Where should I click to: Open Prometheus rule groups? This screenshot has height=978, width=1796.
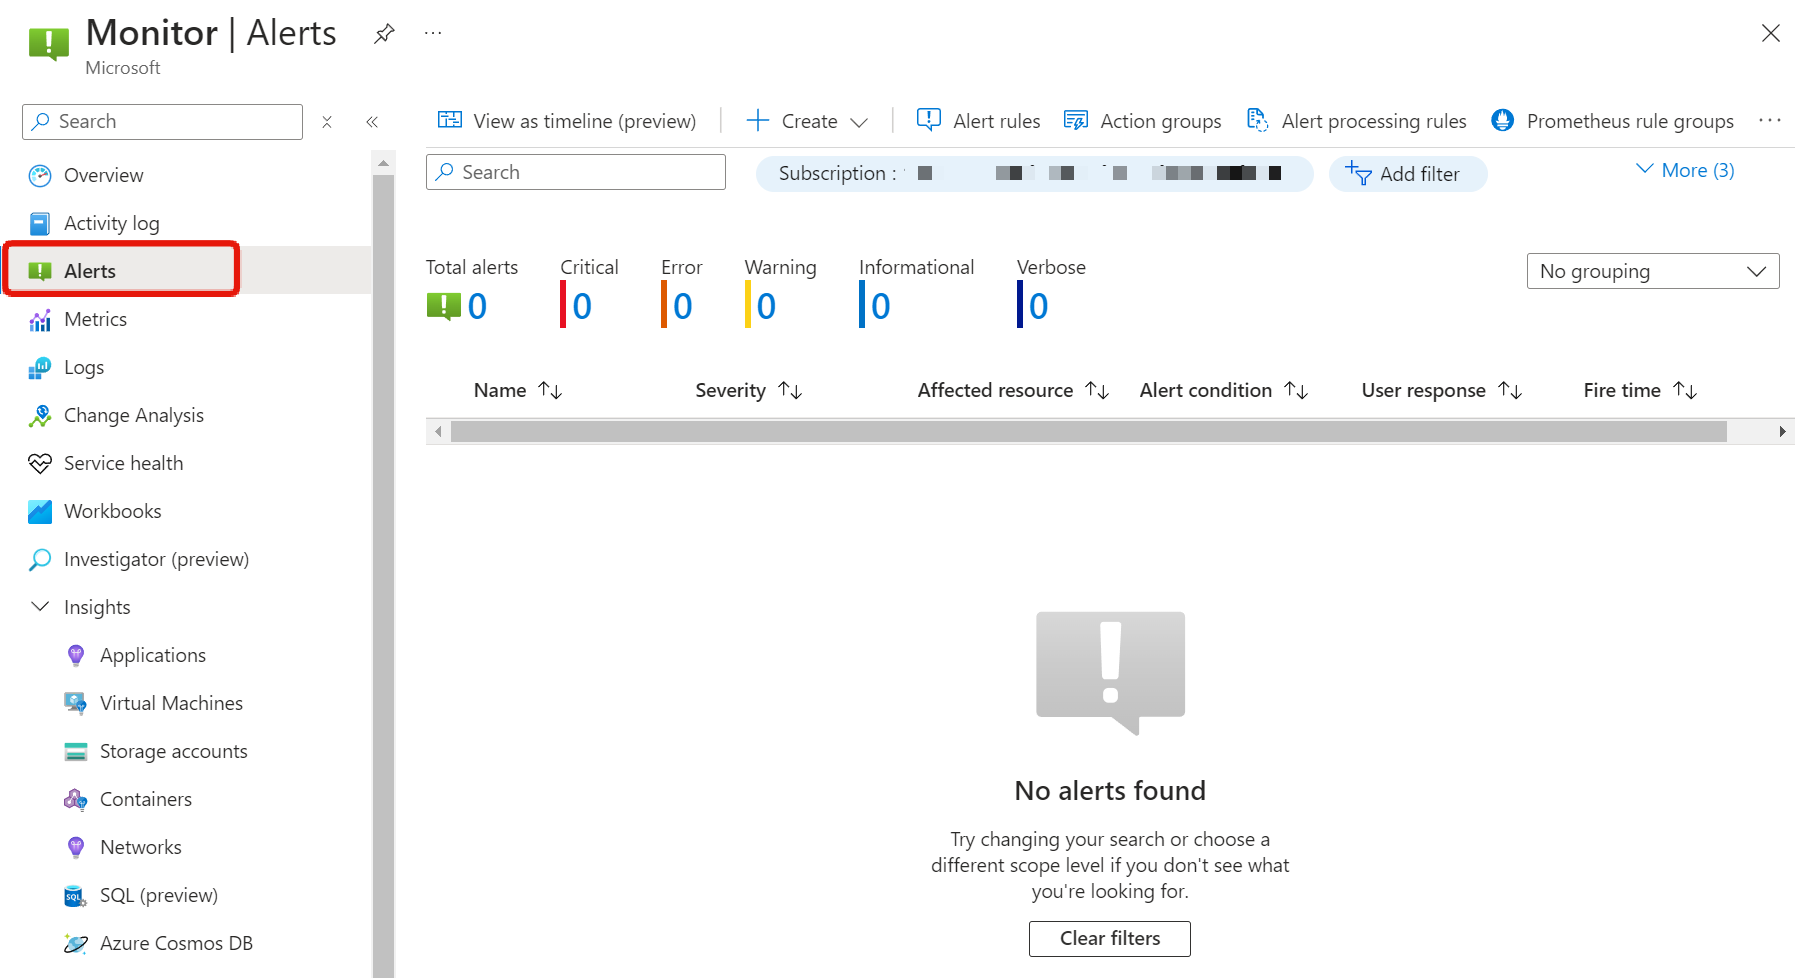pyautogui.click(x=1612, y=121)
